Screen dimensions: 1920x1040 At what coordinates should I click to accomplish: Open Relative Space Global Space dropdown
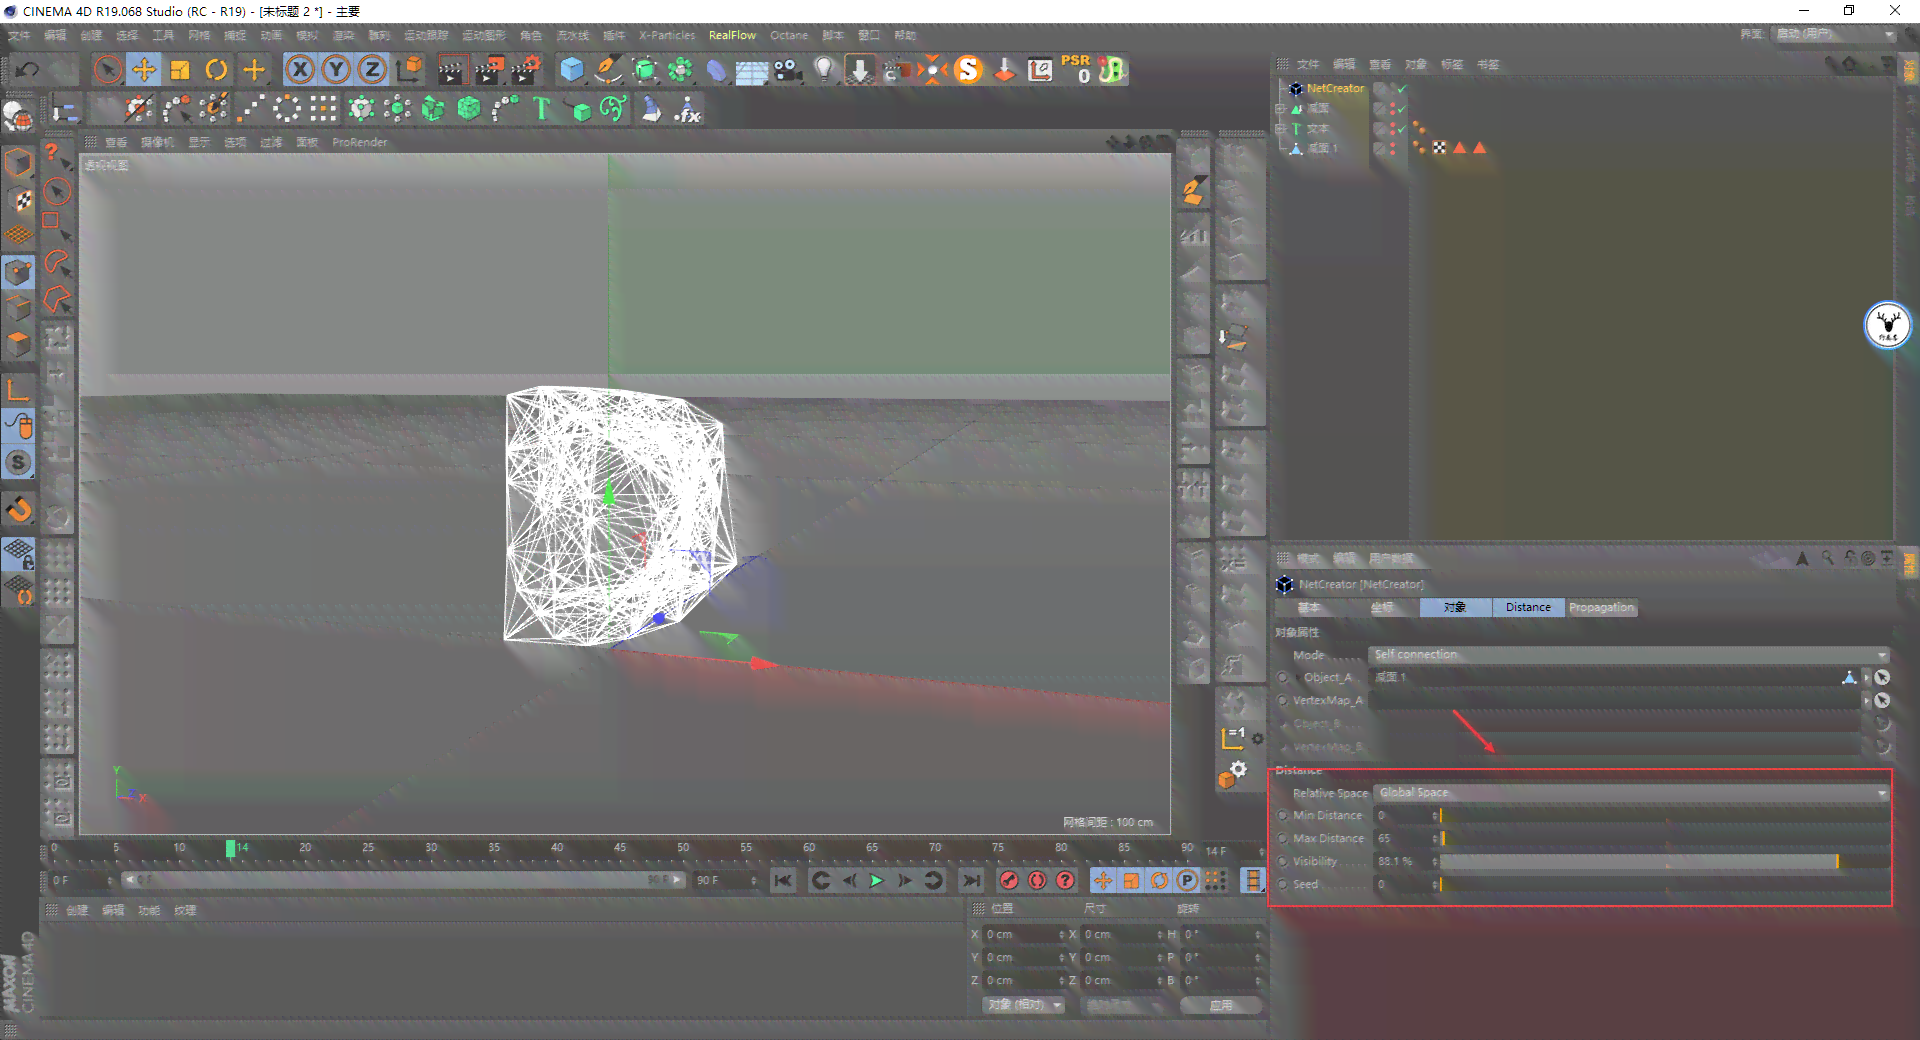click(1632, 792)
